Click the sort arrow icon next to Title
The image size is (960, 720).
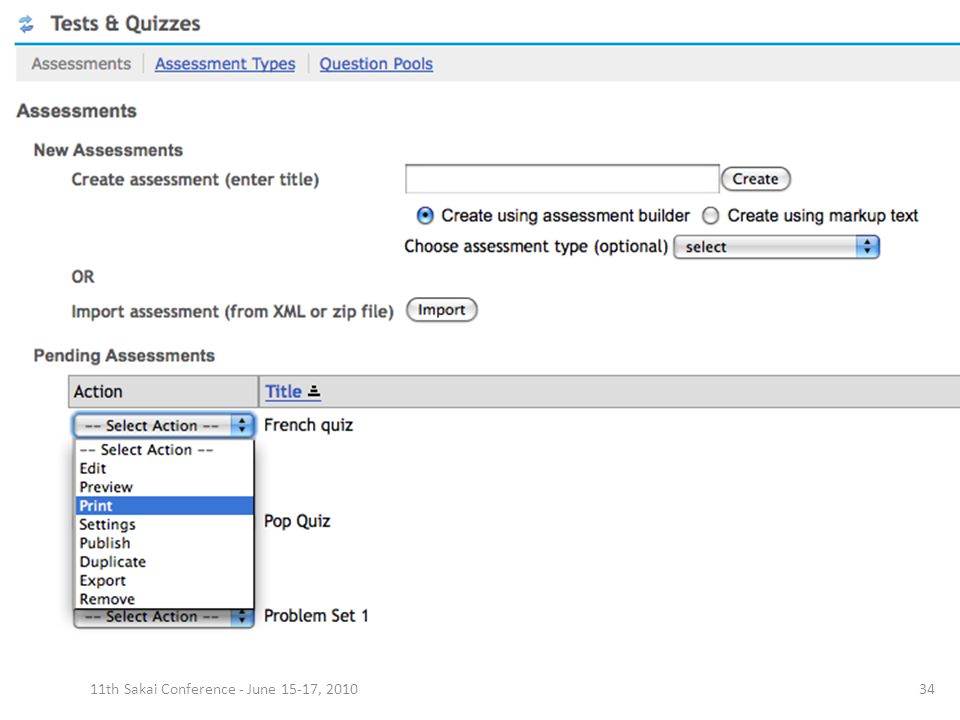click(314, 391)
